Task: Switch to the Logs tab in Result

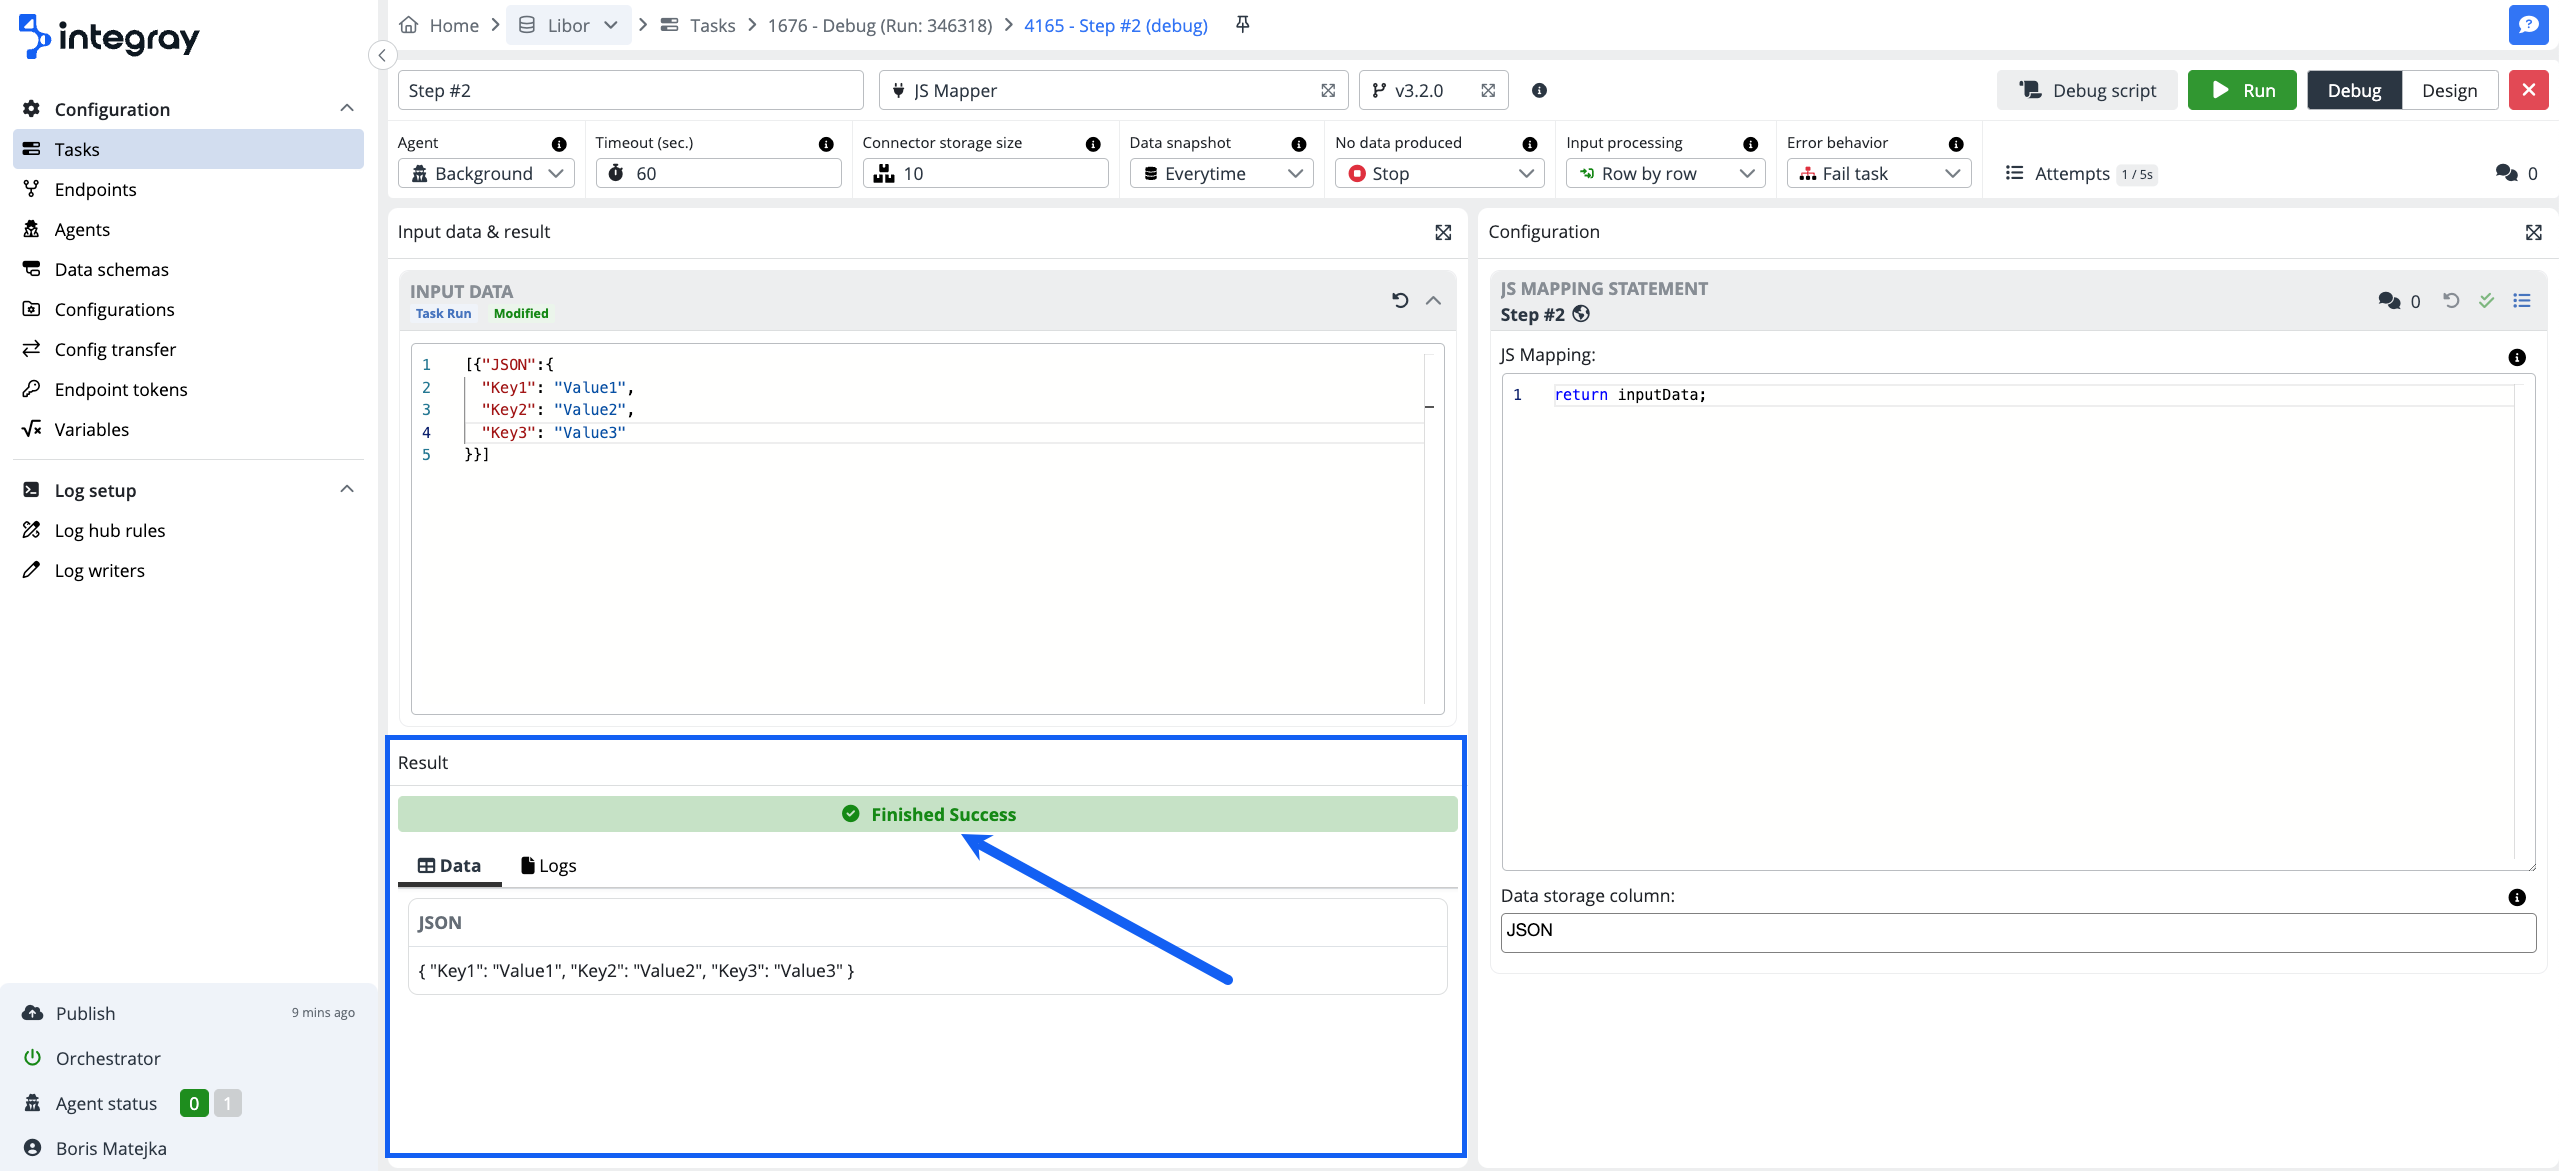Action: pos(549,865)
